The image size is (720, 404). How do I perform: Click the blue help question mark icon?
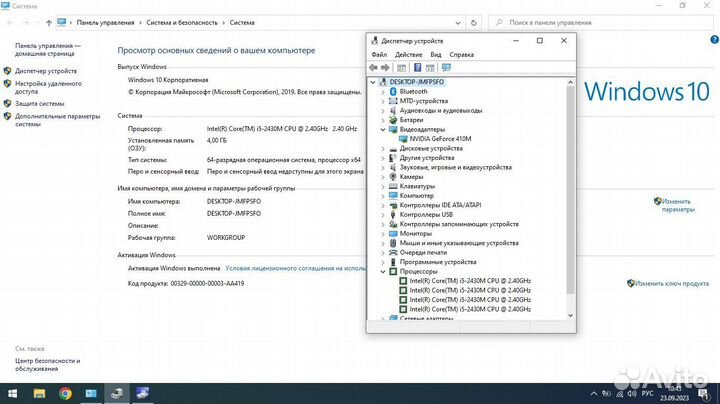[714, 40]
